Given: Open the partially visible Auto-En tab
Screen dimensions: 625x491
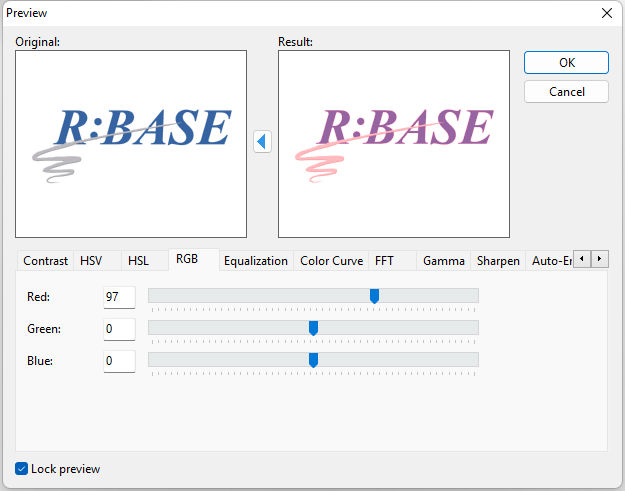Looking at the screenshot, I should (550, 261).
